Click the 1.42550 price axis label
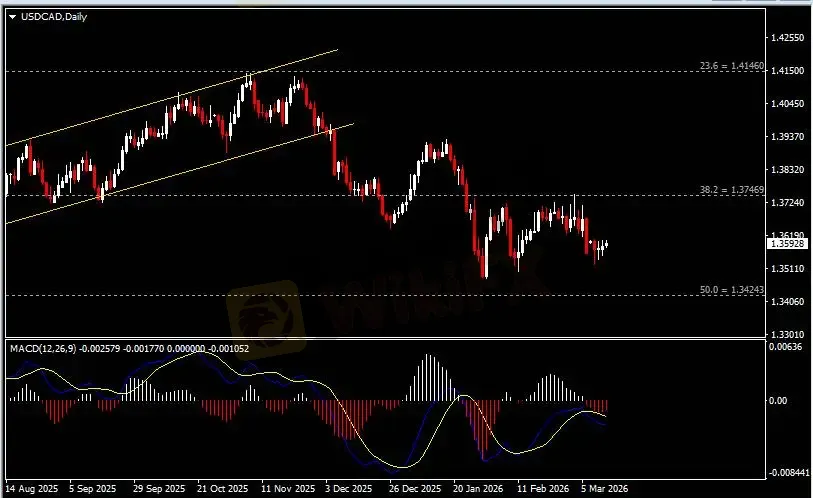 pos(786,38)
